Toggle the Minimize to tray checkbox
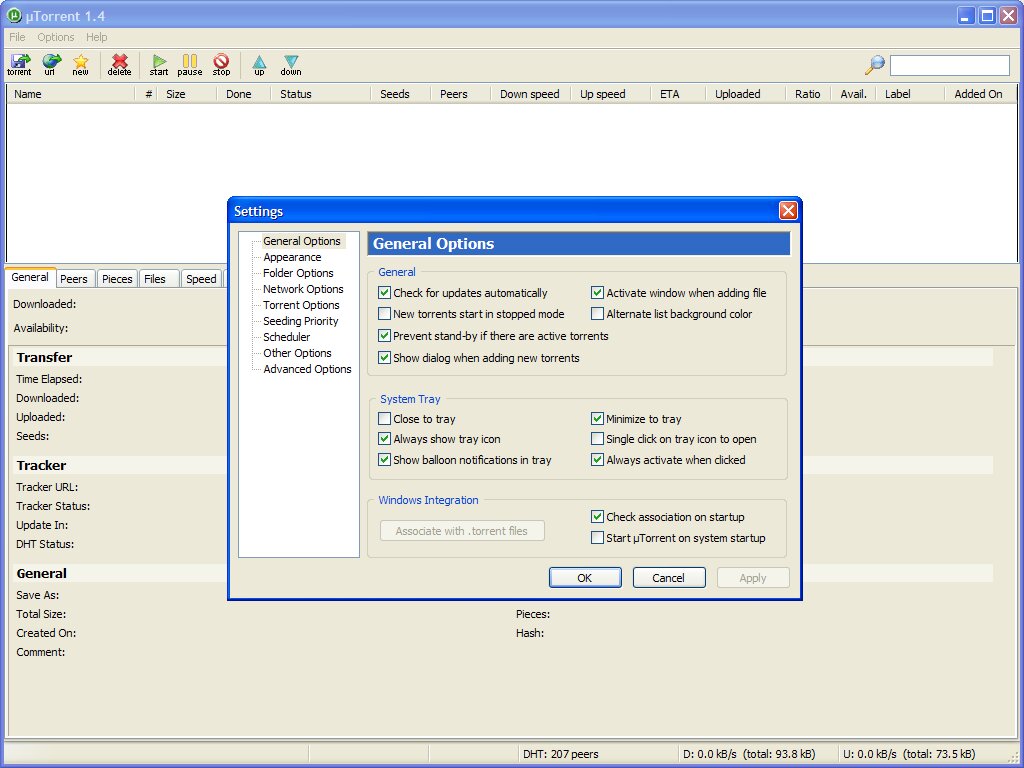1024x768 pixels. coord(597,419)
